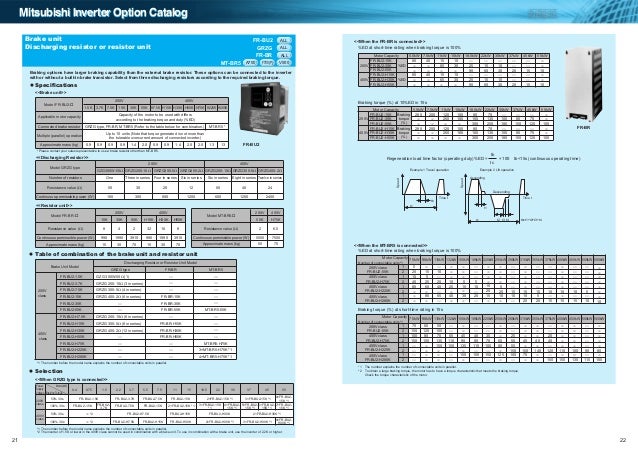Click the 'Selection' section heading
This screenshot has width=638, height=452.
click(x=48, y=371)
